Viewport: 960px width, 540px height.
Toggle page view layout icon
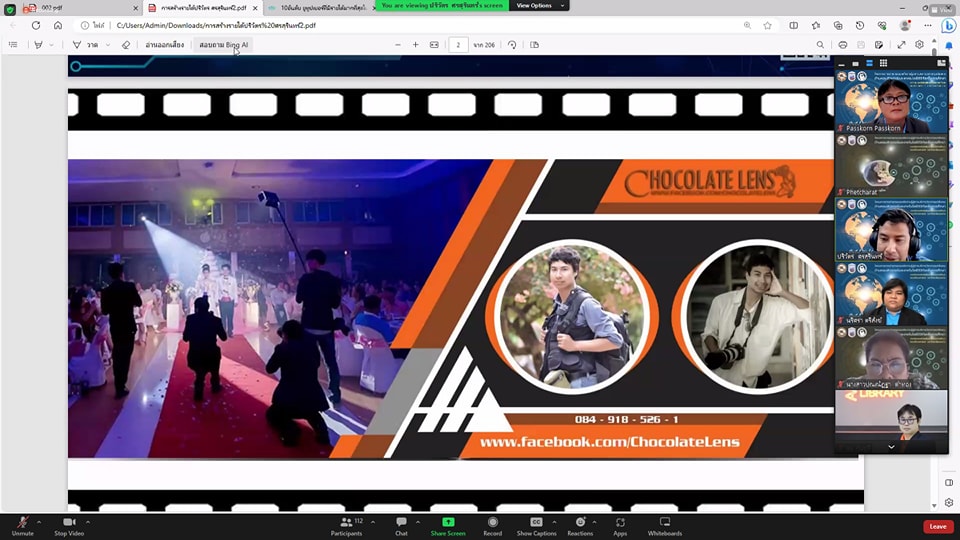point(534,45)
